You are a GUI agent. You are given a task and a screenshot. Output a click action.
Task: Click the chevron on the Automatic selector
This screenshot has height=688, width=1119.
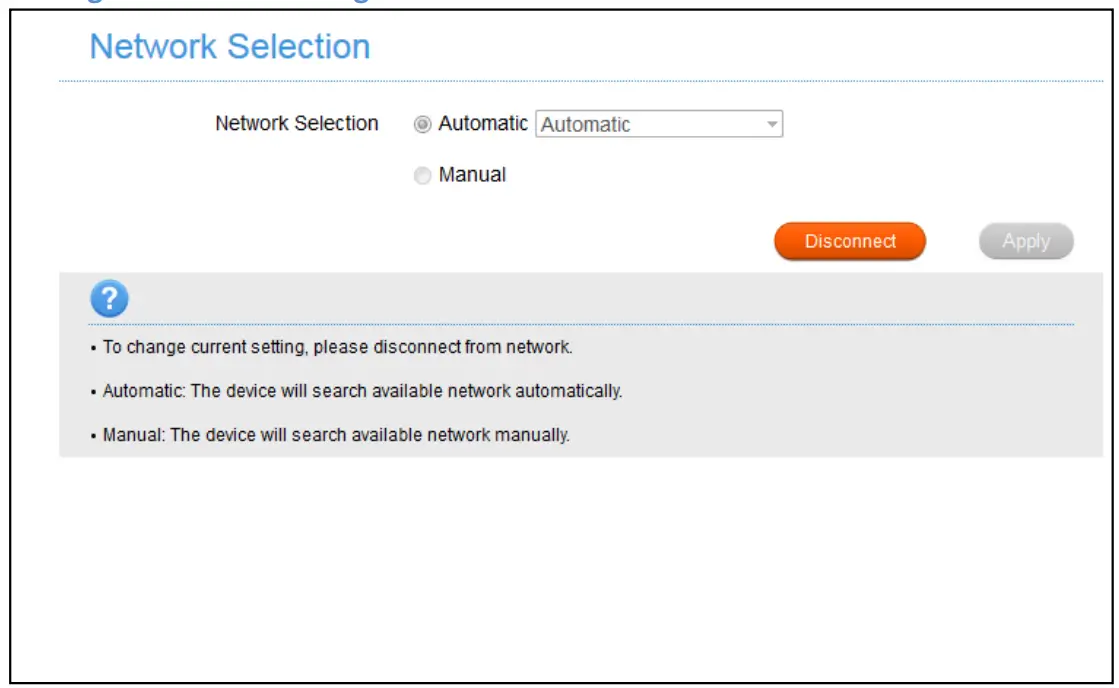(x=772, y=123)
